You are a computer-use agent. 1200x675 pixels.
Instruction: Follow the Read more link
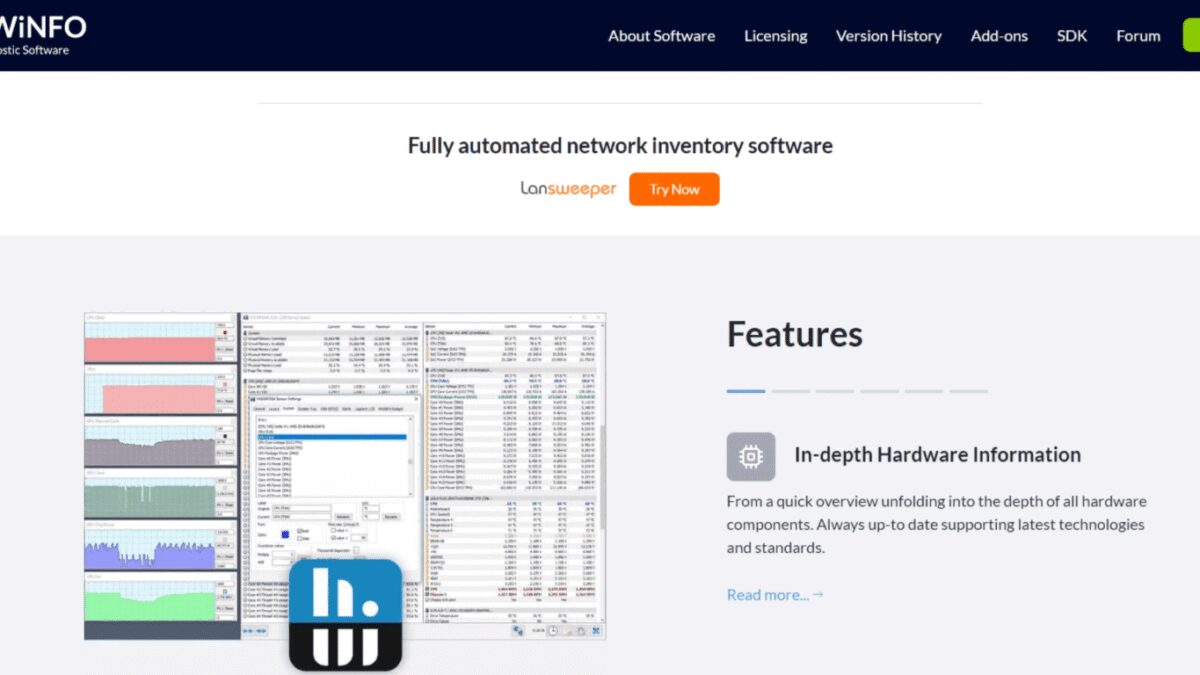tap(775, 595)
